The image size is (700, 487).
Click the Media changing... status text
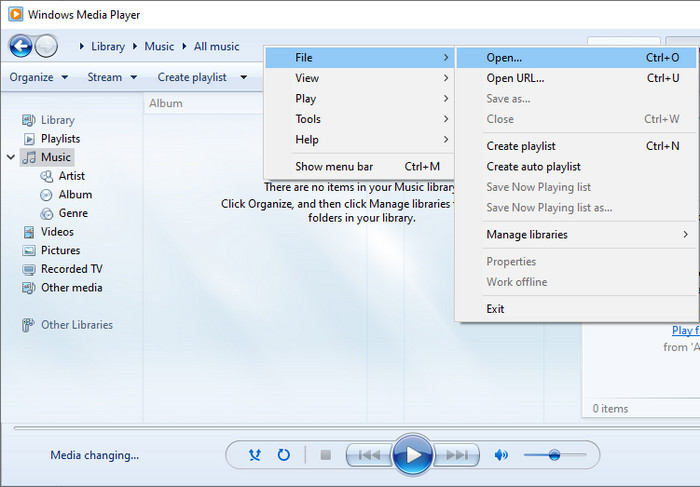pyautogui.click(x=95, y=455)
